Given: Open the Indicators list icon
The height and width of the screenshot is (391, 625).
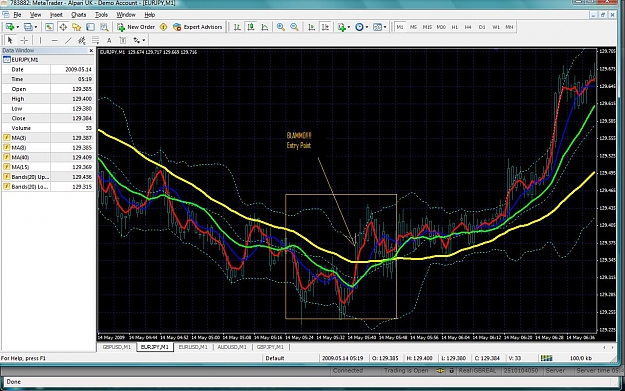Looking at the screenshot, I should pos(341,27).
